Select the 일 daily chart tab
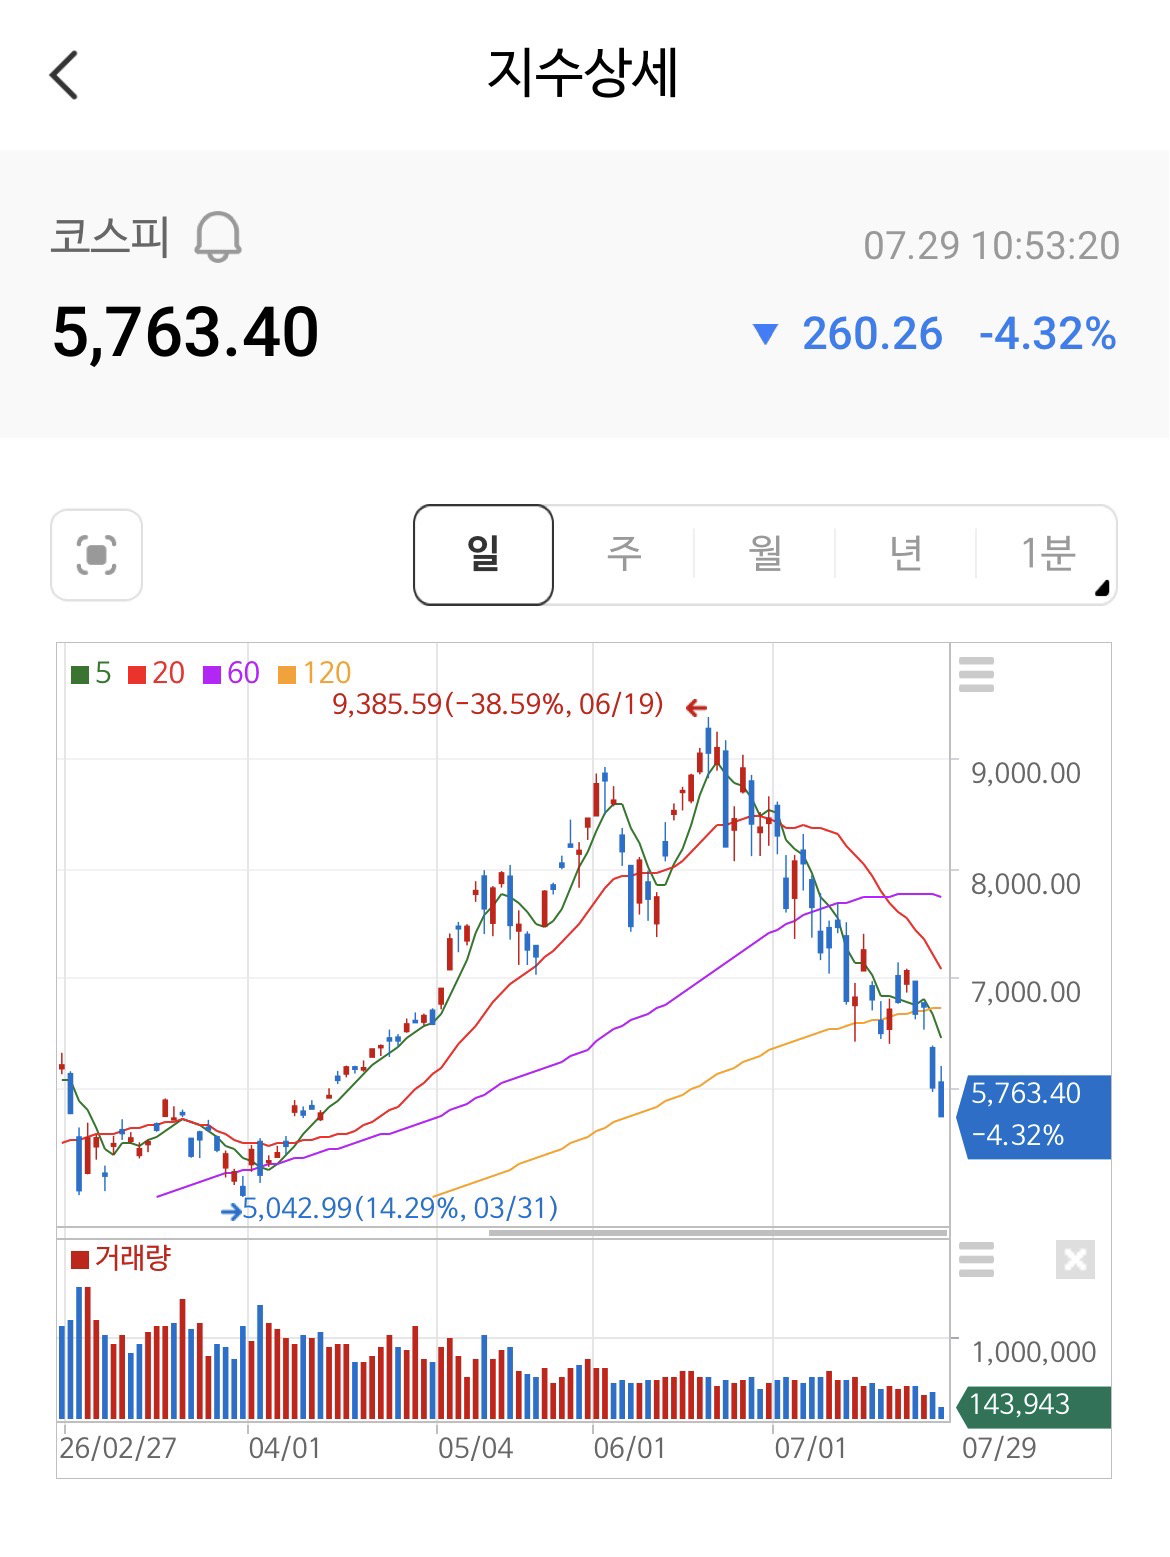This screenshot has height=1557, width=1170. [x=483, y=555]
